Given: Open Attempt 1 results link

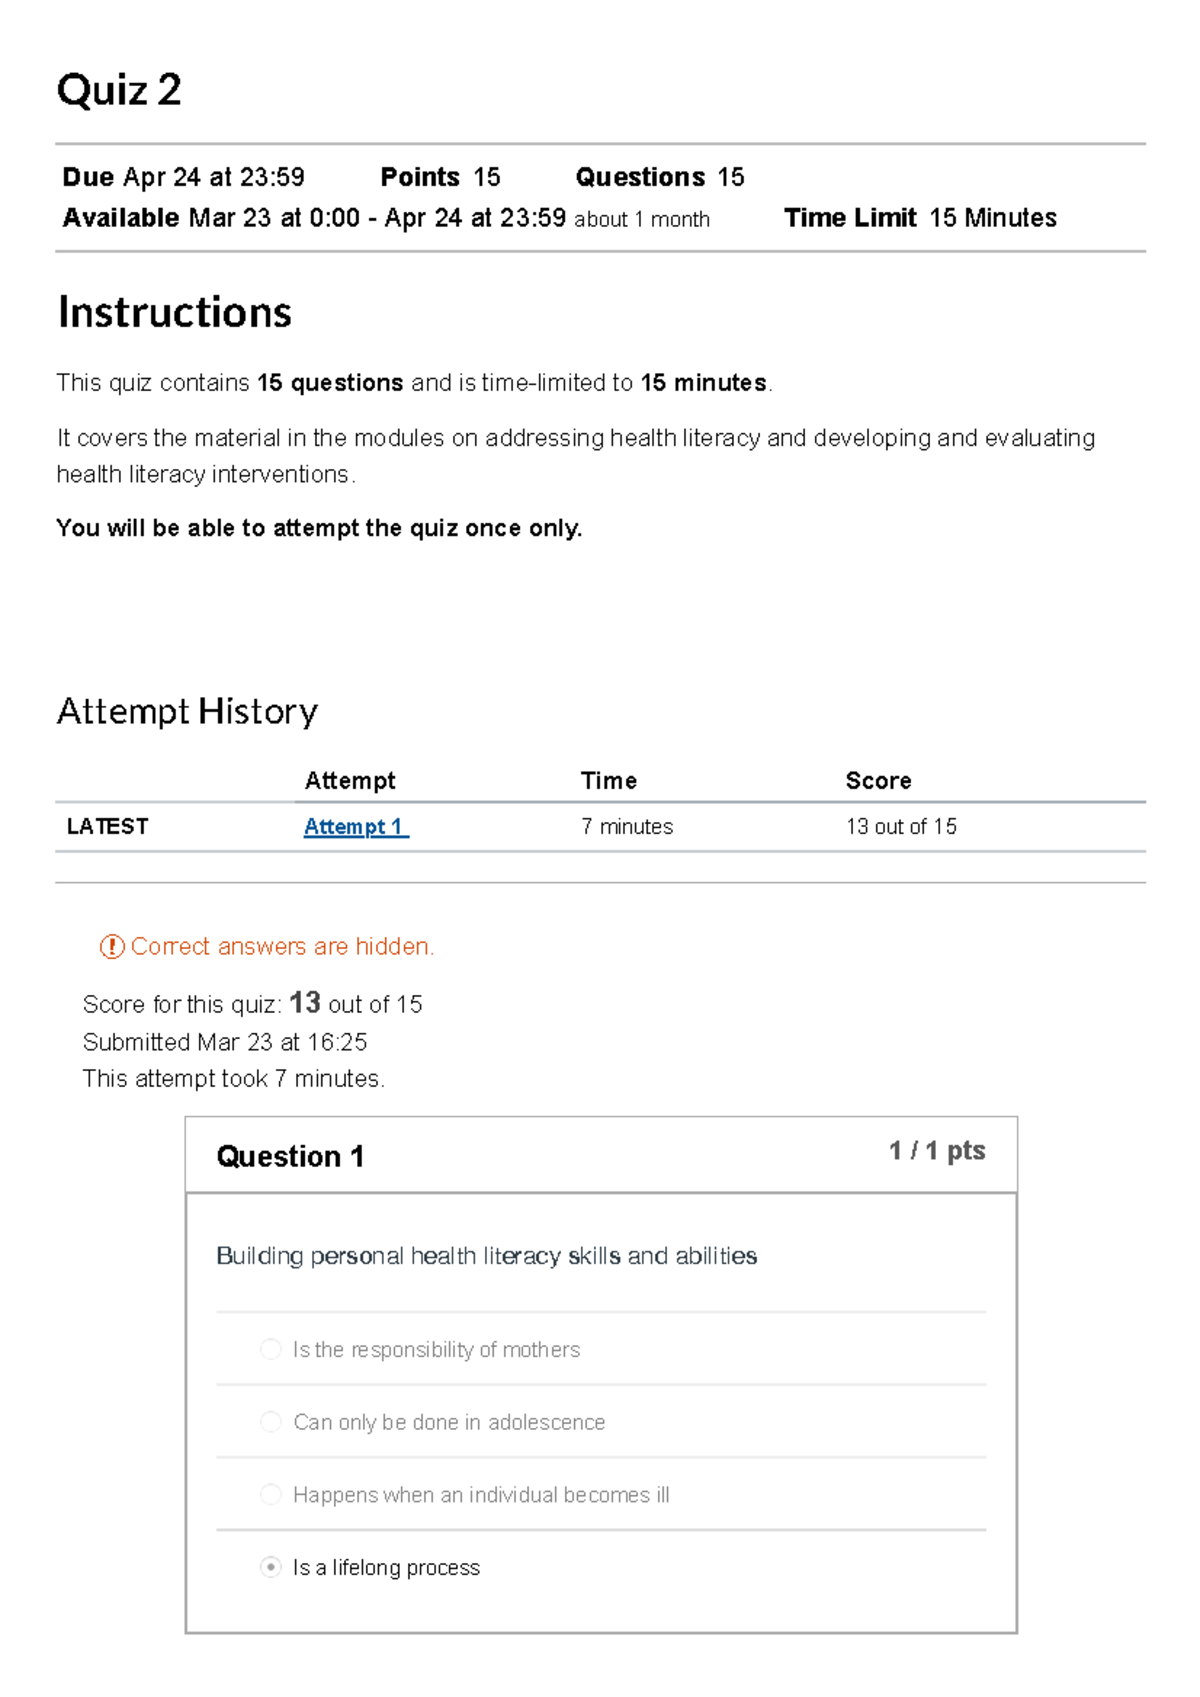Looking at the screenshot, I should [354, 826].
